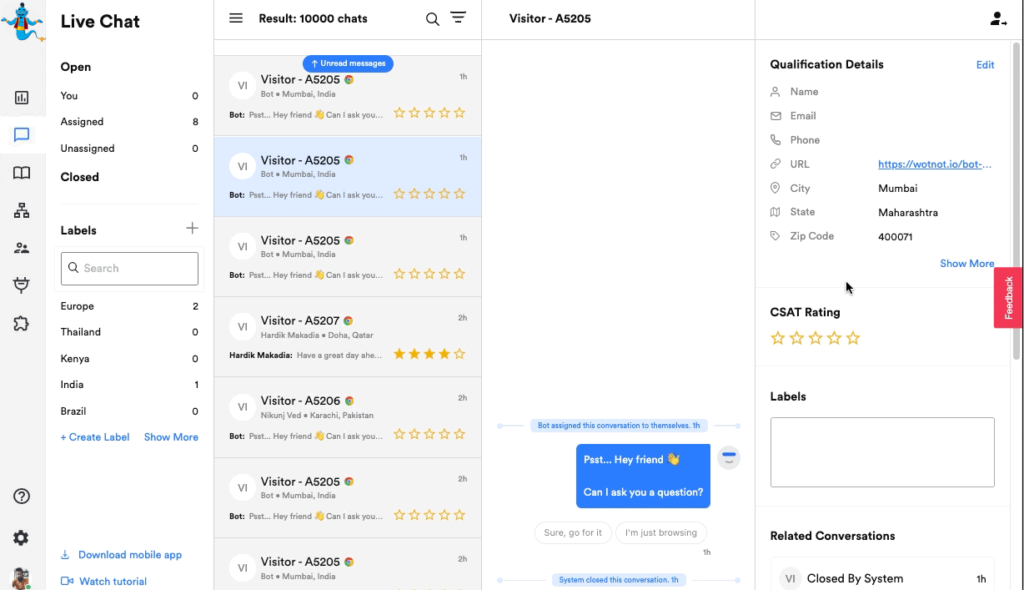Open the filter icon above chat list
The width and height of the screenshot is (1024, 590).
(x=458, y=18)
